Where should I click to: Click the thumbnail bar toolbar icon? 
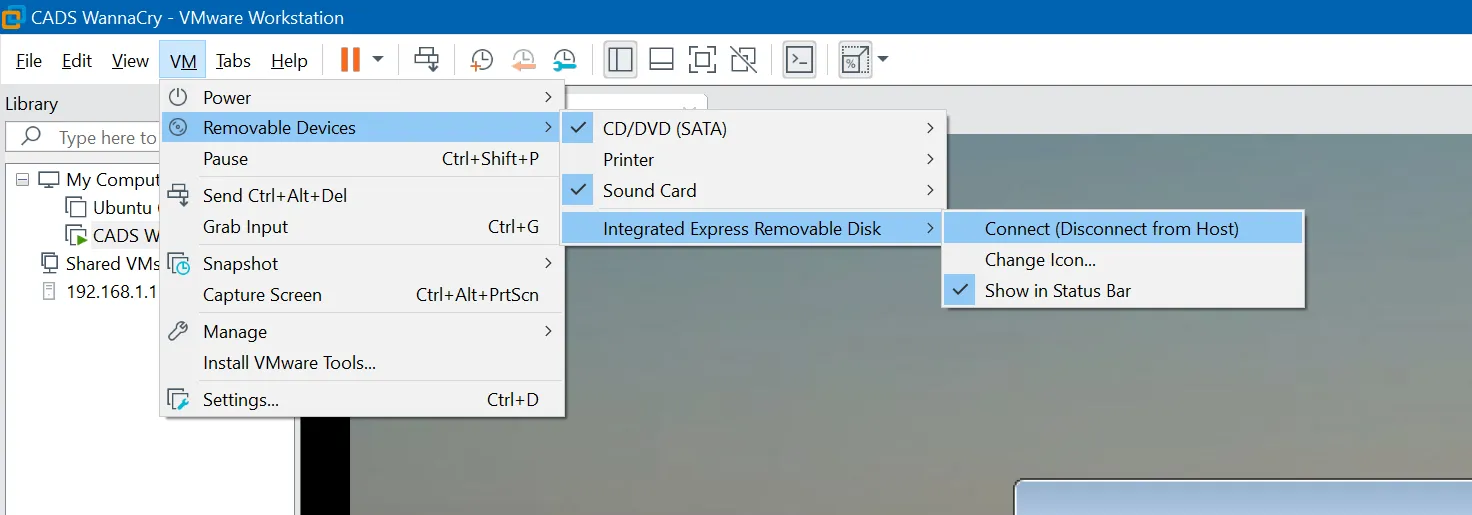pos(661,60)
